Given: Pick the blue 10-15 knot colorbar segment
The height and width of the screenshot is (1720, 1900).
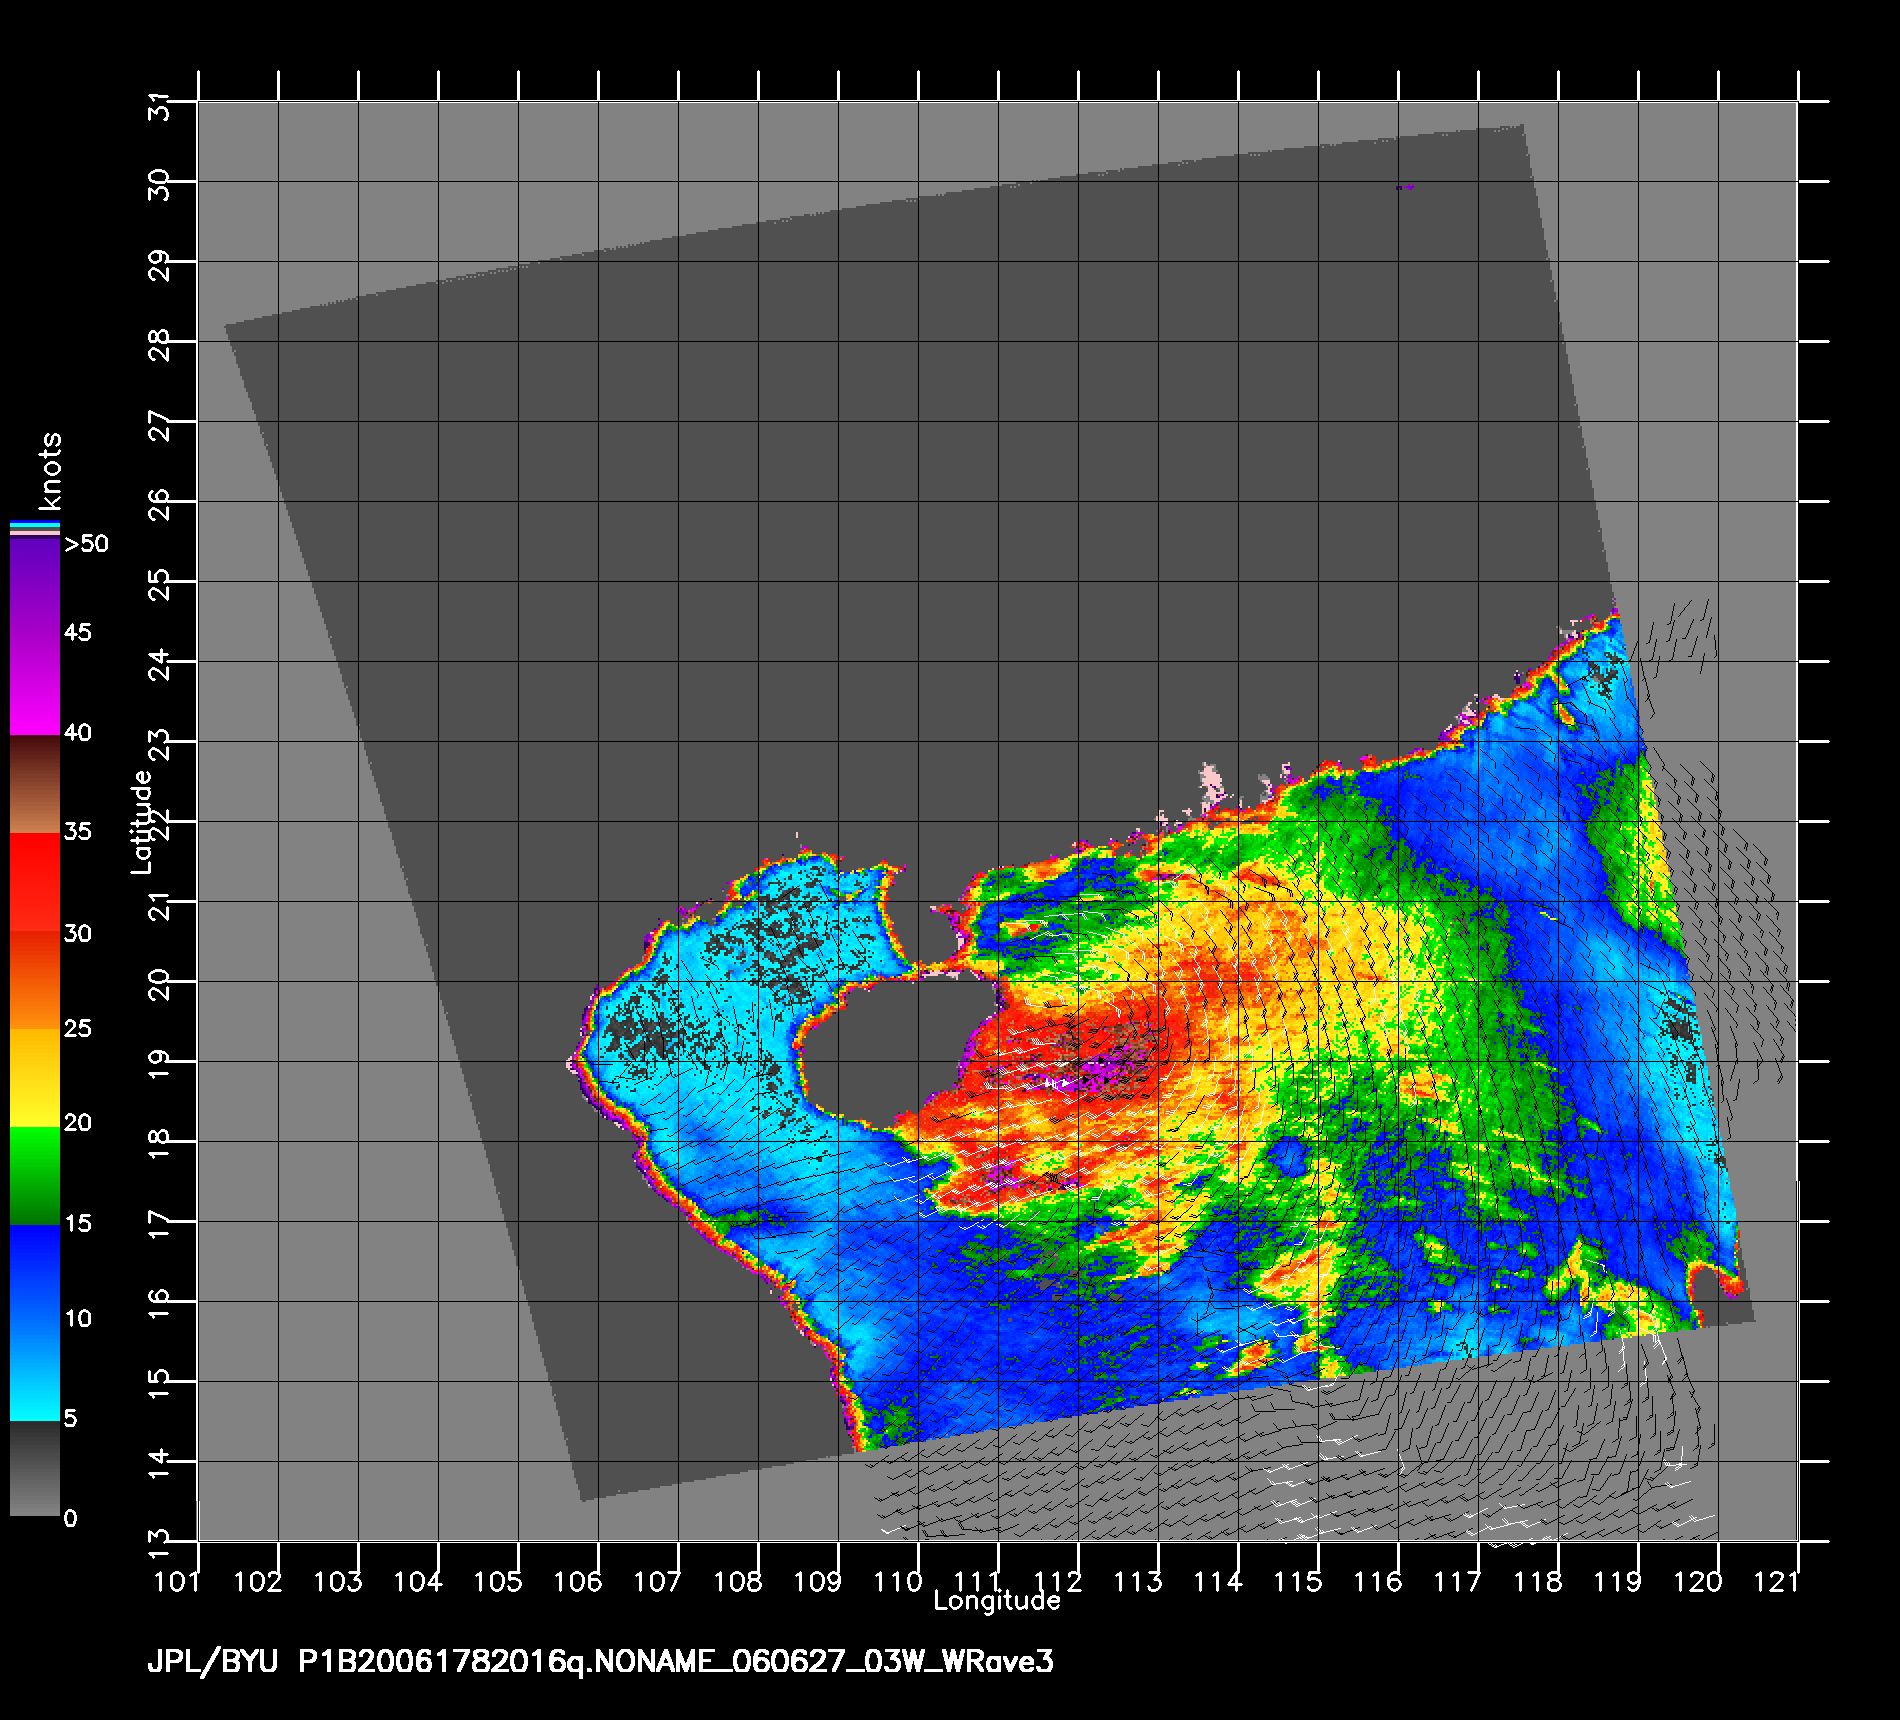Looking at the screenshot, I should tap(35, 1274).
